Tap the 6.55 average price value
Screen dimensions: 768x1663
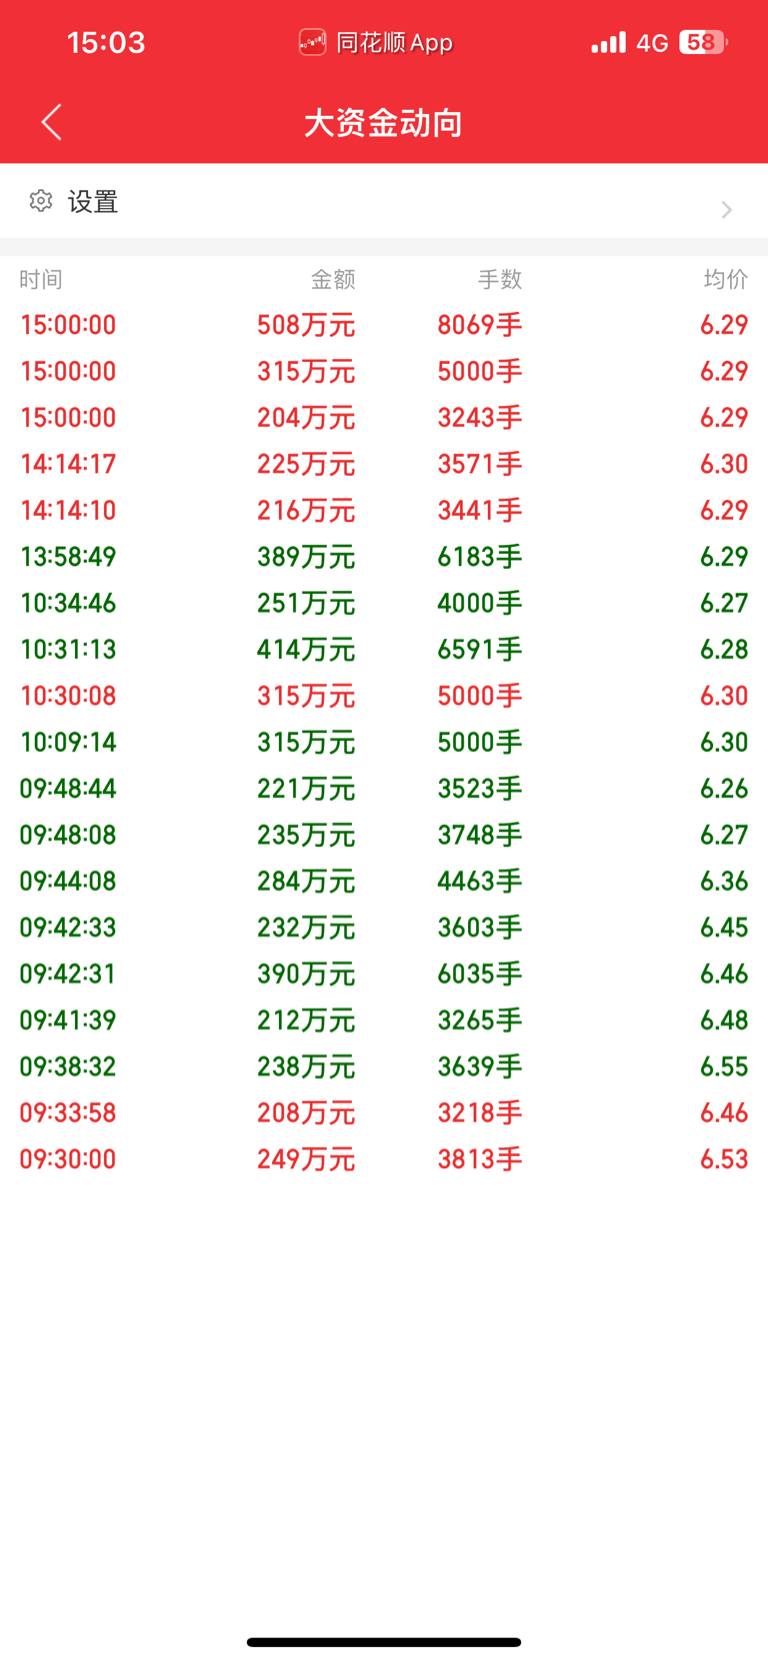[724, 1067]
